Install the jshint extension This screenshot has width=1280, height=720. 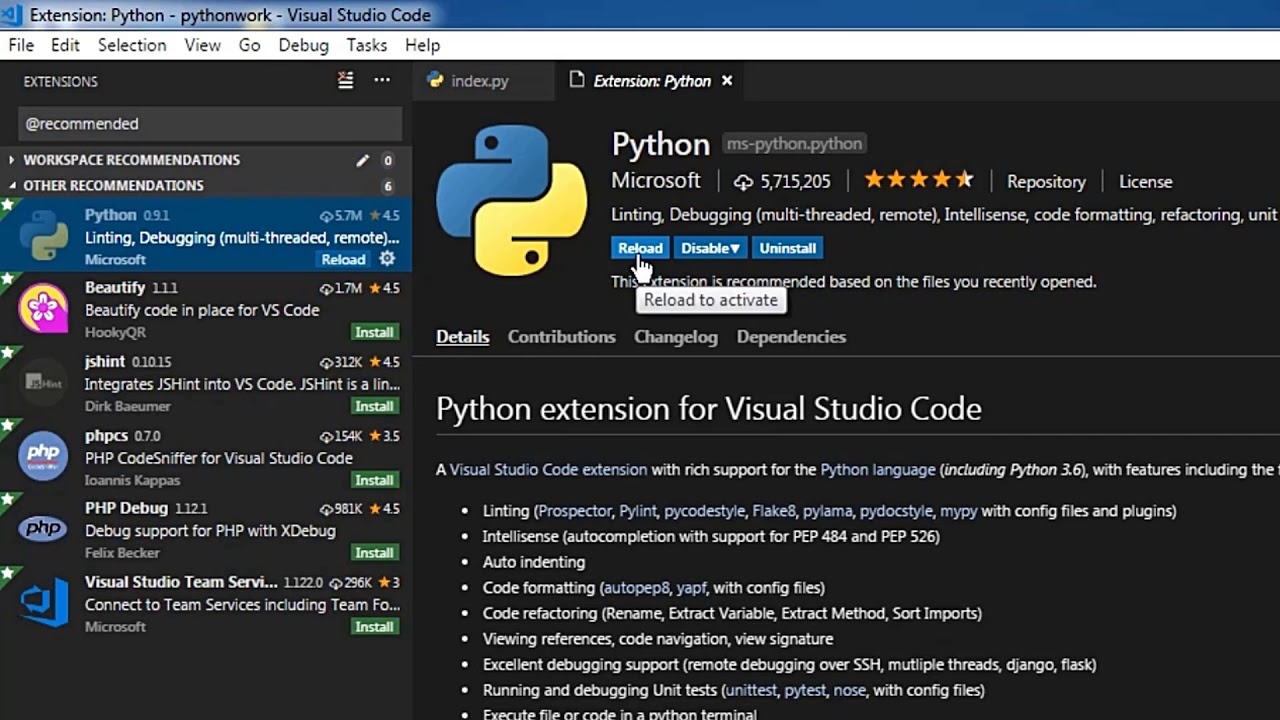(374, 406)
